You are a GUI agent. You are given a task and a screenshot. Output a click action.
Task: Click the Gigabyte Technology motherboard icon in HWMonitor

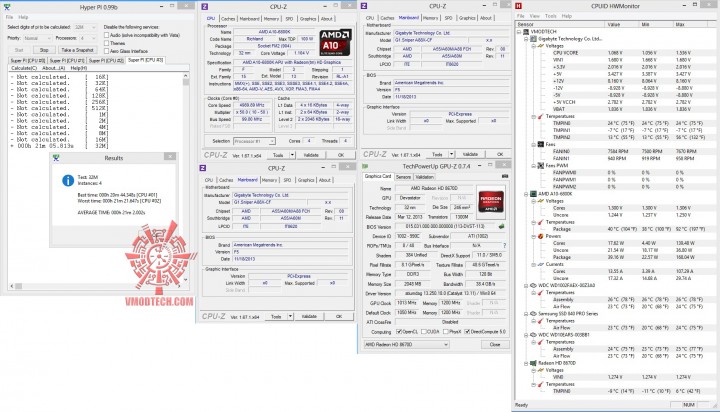[533, 39]
